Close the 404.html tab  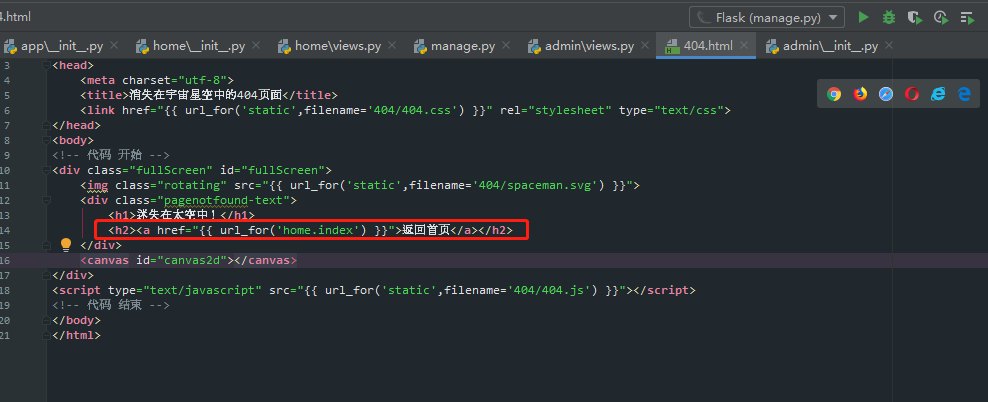tap(744, 45)
